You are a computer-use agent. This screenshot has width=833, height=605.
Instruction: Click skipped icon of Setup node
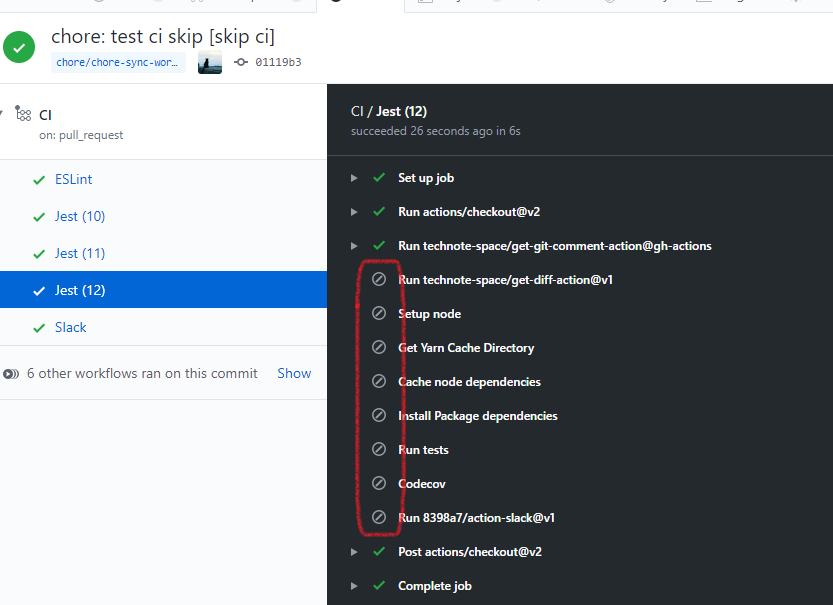click(x=379, y=313)
